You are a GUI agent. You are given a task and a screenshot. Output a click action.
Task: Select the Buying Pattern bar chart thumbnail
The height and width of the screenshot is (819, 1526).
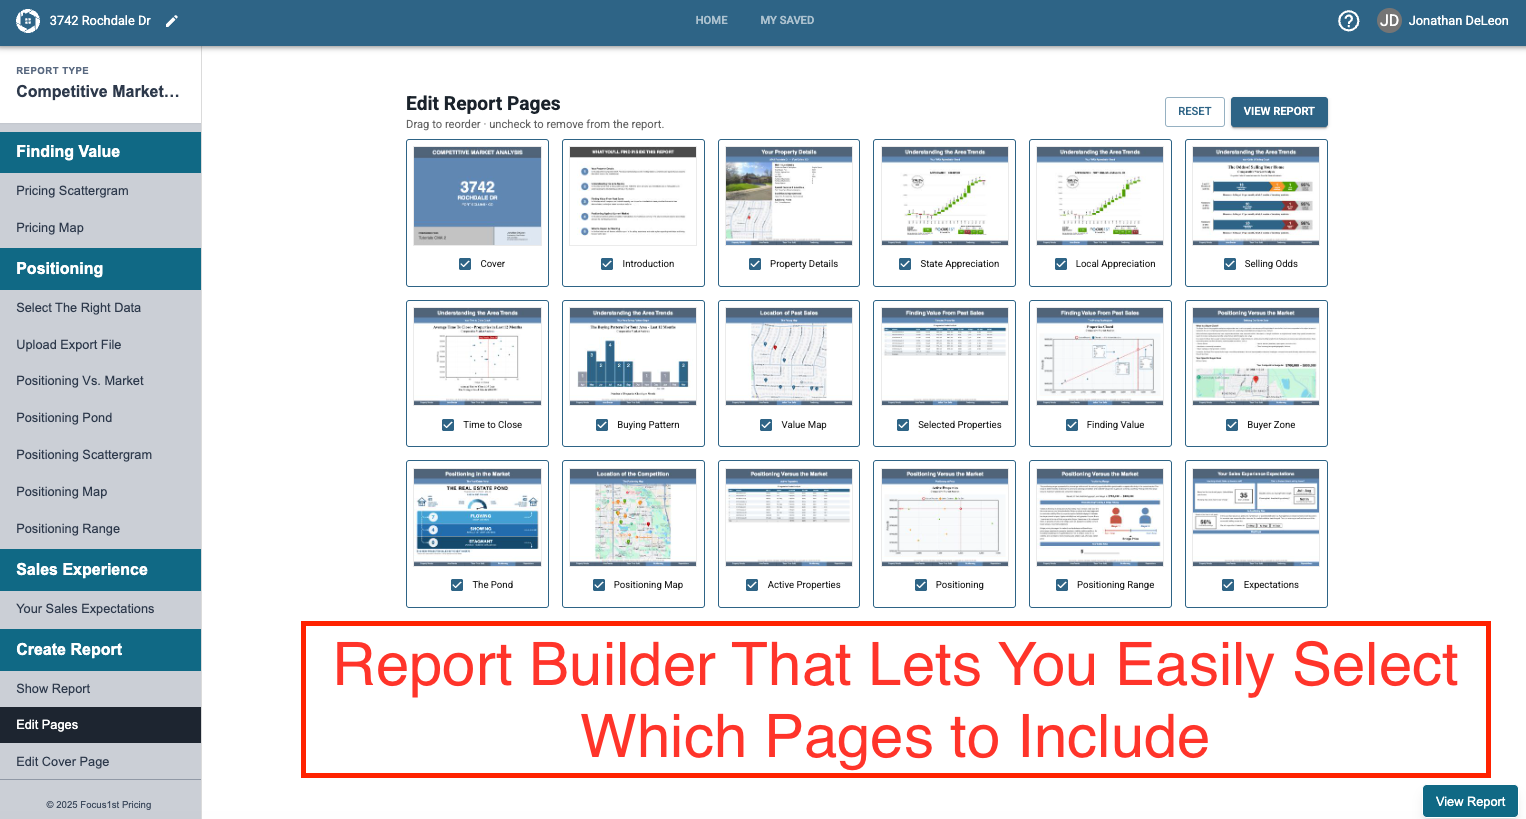[x=633, y=357]
